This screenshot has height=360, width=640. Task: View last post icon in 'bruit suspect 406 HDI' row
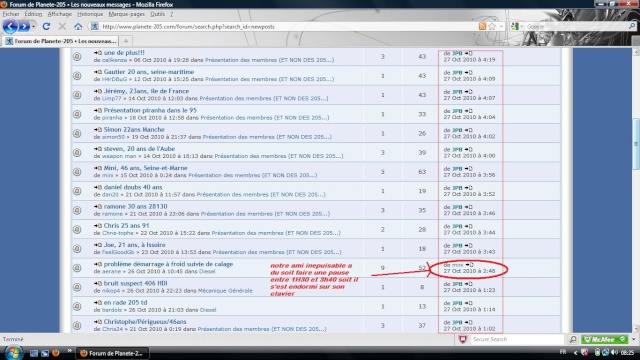click(x=469, y=284)
